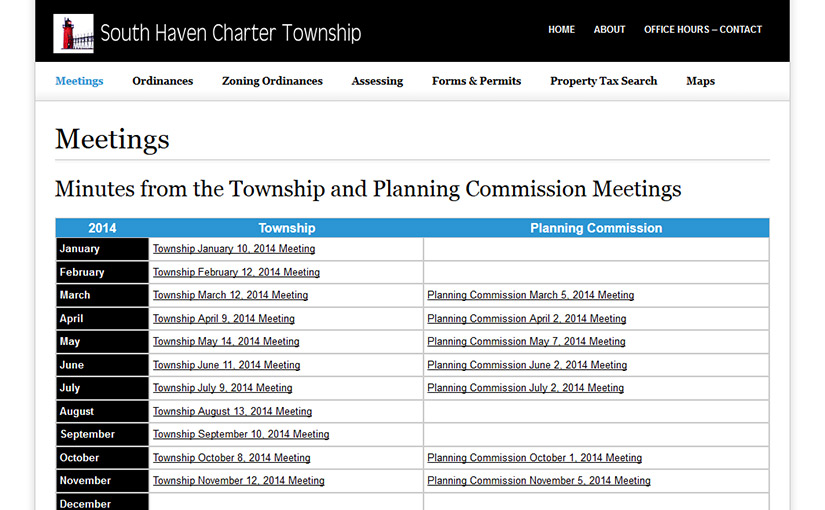This screenshot has height=510, width=825.
Task: Open the ABOUT page
Action: (x=609, y=29)
